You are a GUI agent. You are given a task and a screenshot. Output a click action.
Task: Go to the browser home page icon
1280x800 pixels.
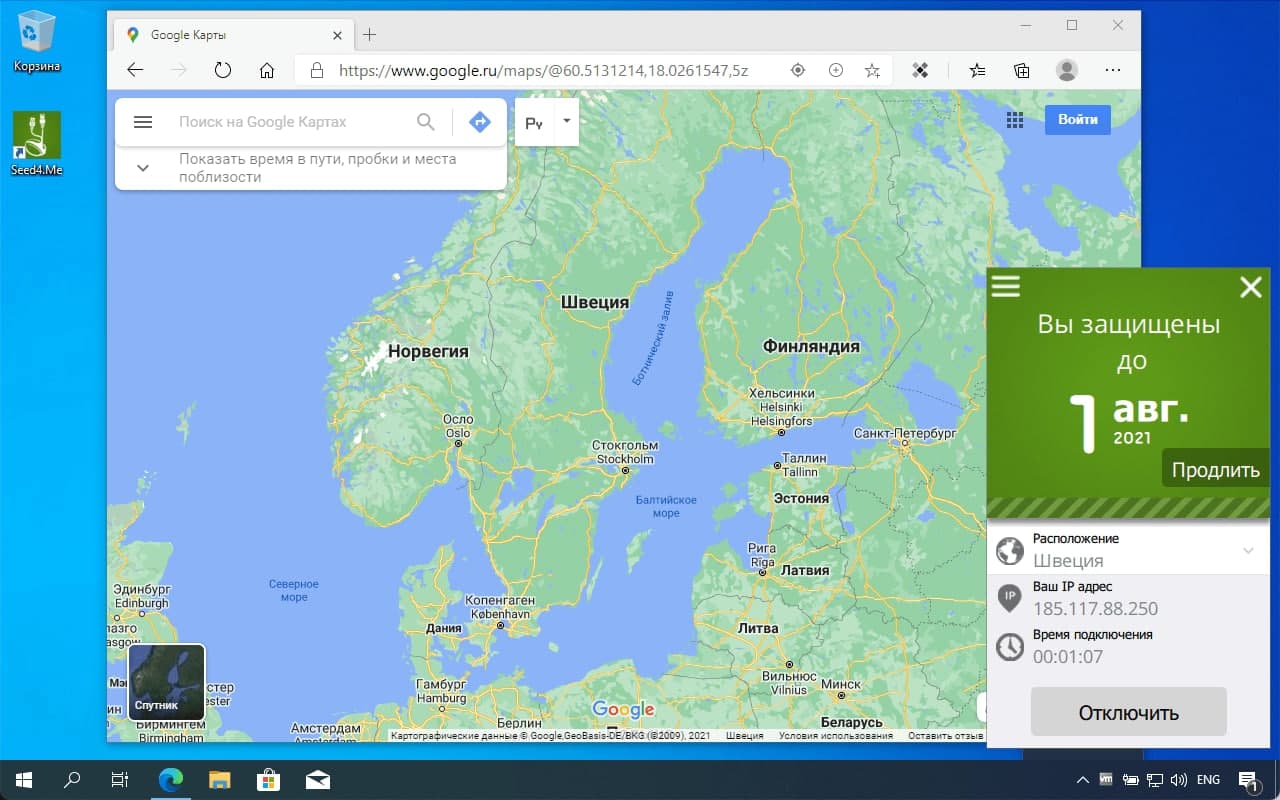tap(267, 70)
